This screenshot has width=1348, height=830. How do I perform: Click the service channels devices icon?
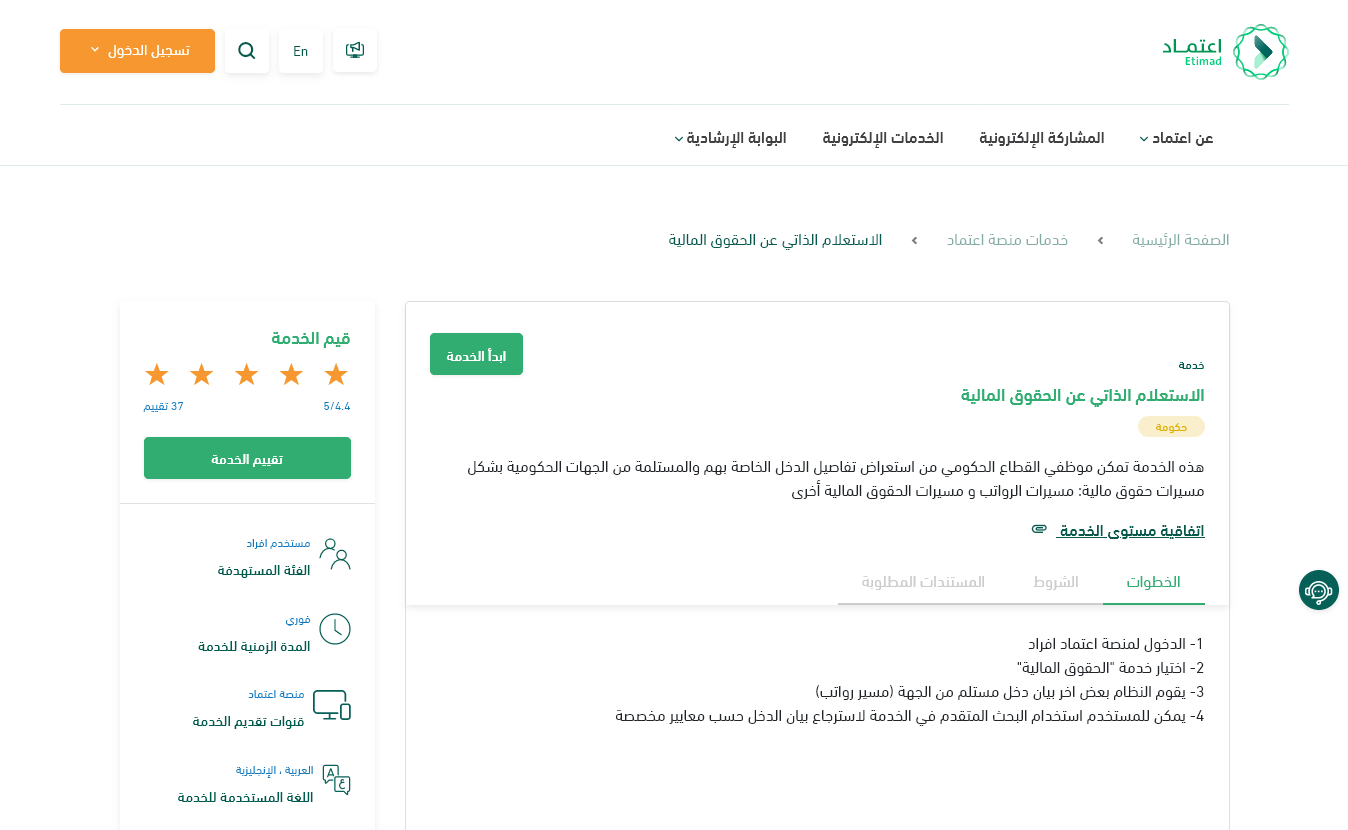pos(332,705)
